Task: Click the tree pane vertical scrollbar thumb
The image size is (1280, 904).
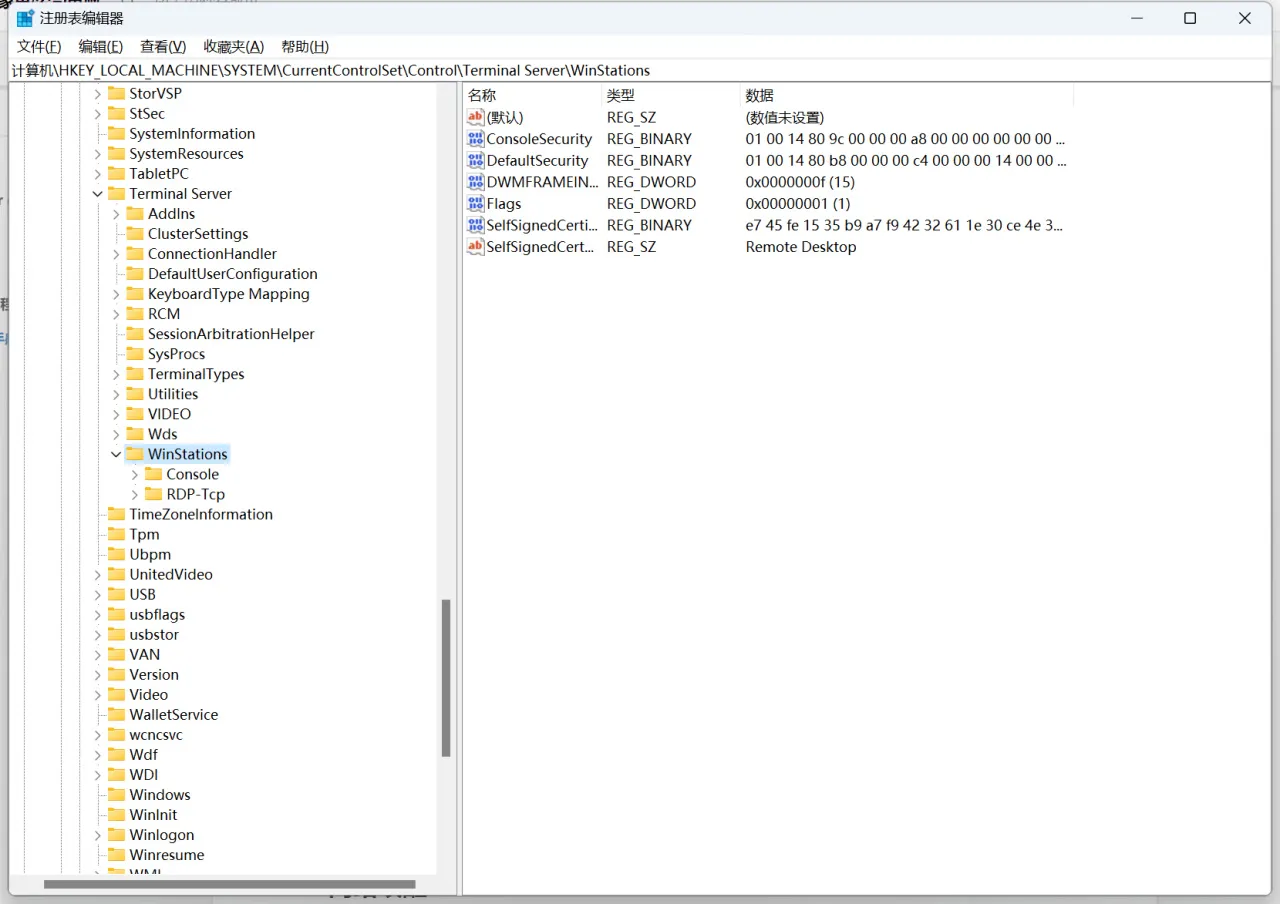Action: pos(446,678)
